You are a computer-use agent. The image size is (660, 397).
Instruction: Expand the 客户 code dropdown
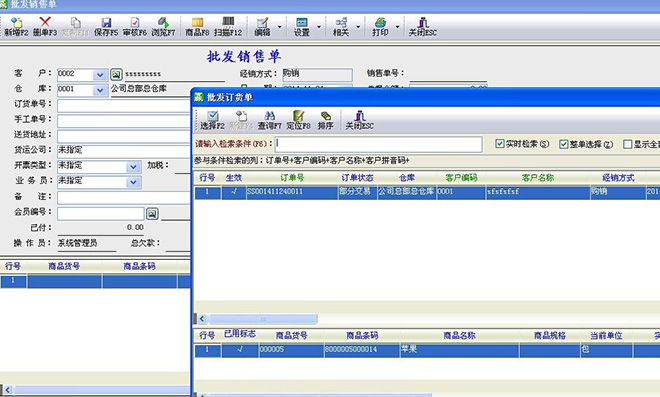click(100, 75)
